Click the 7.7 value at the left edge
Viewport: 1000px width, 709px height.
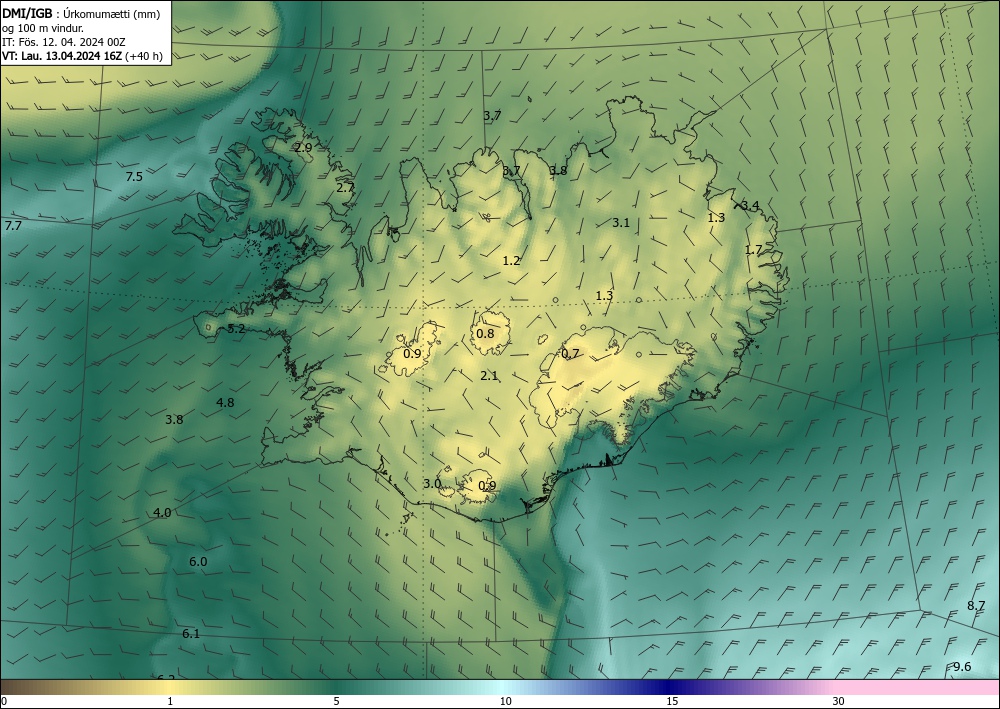tap(13, 226)
